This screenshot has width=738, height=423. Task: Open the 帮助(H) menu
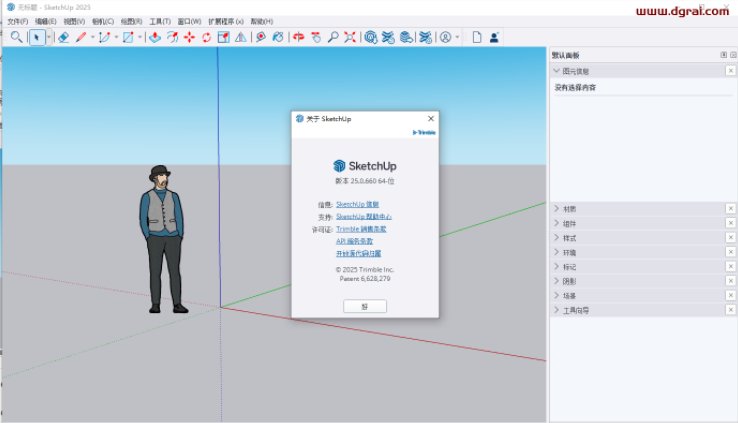[x=262, y=22]
